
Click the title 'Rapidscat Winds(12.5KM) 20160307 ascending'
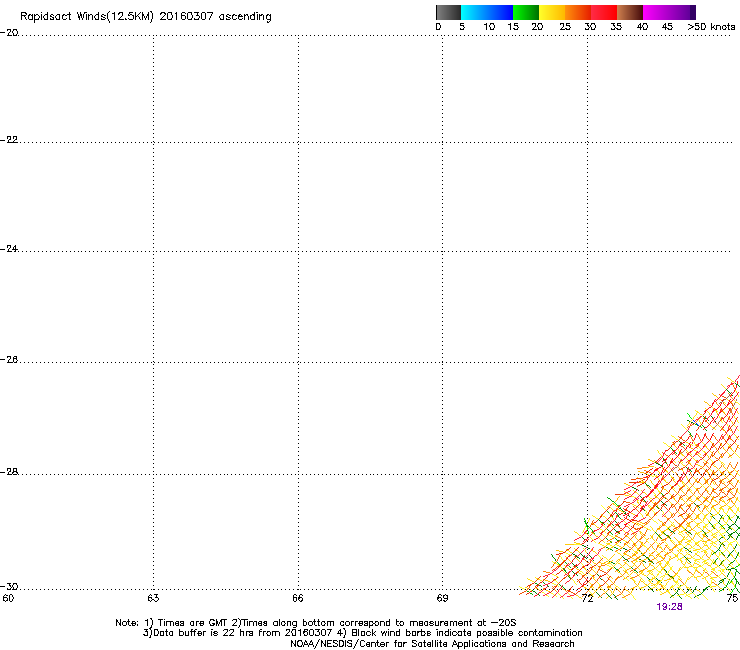tap(146, 17)
